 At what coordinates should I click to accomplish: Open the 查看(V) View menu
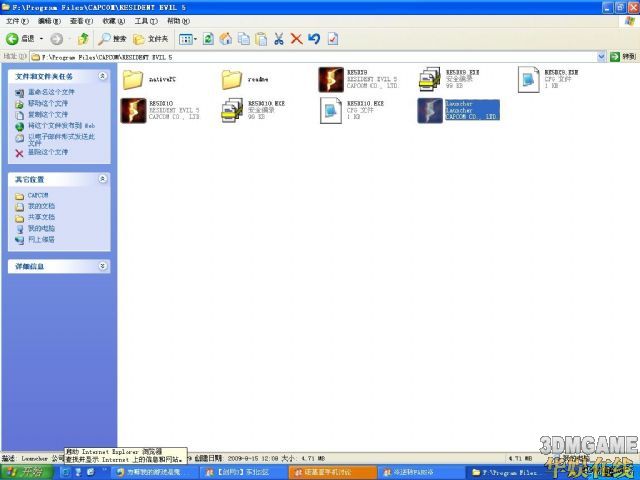coord(81,20)
